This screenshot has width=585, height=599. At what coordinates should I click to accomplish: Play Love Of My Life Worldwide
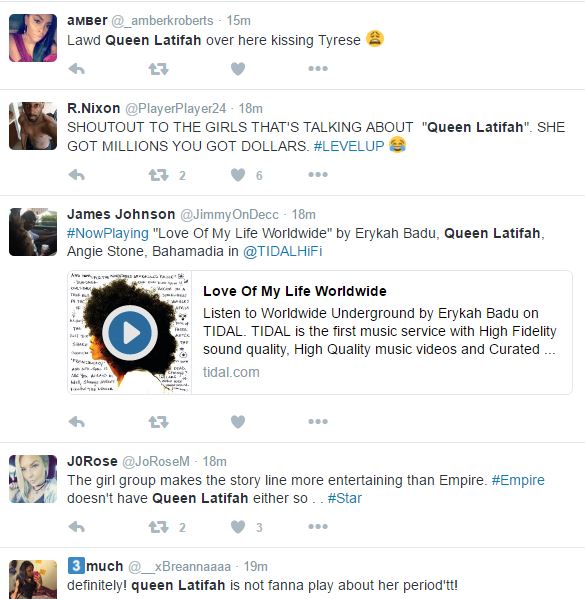coord(130,333)
